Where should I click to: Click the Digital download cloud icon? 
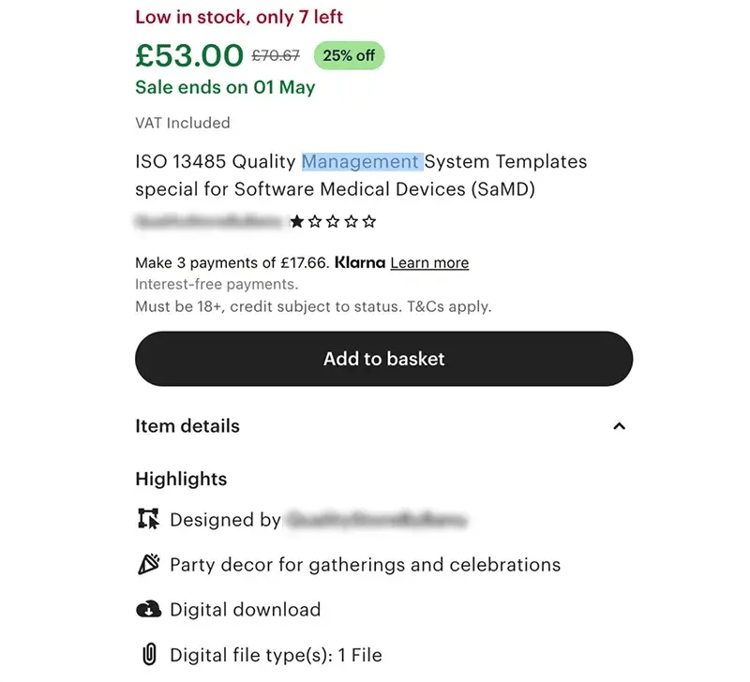tap(148, 609)
